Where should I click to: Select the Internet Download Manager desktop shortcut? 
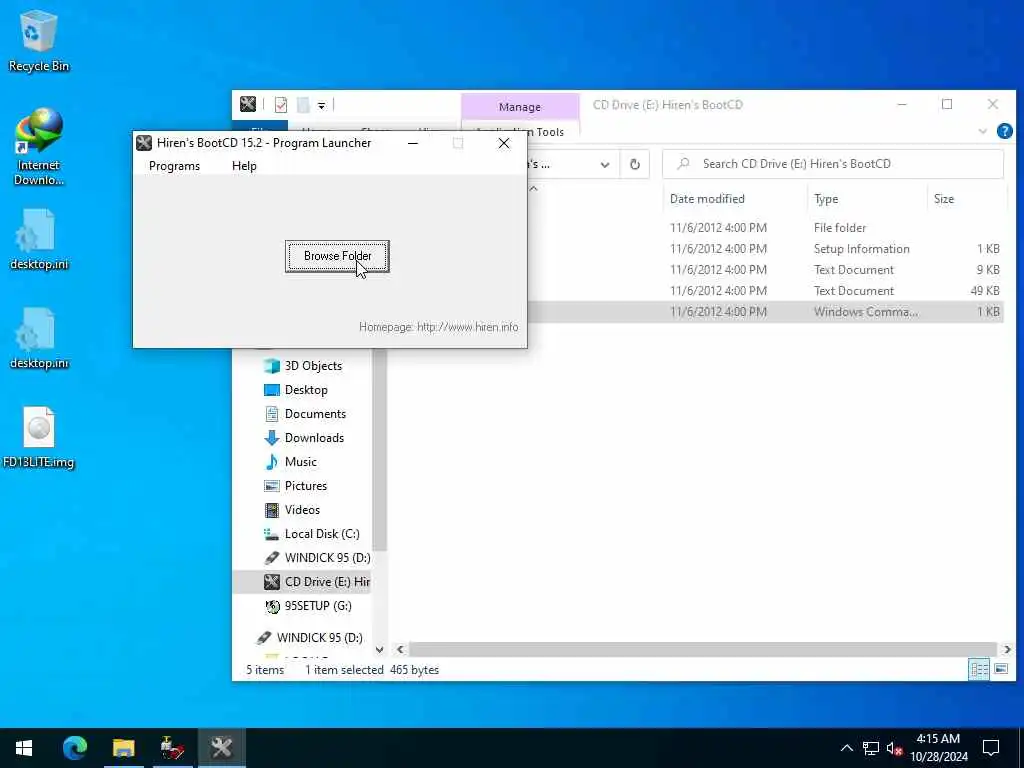39,148
